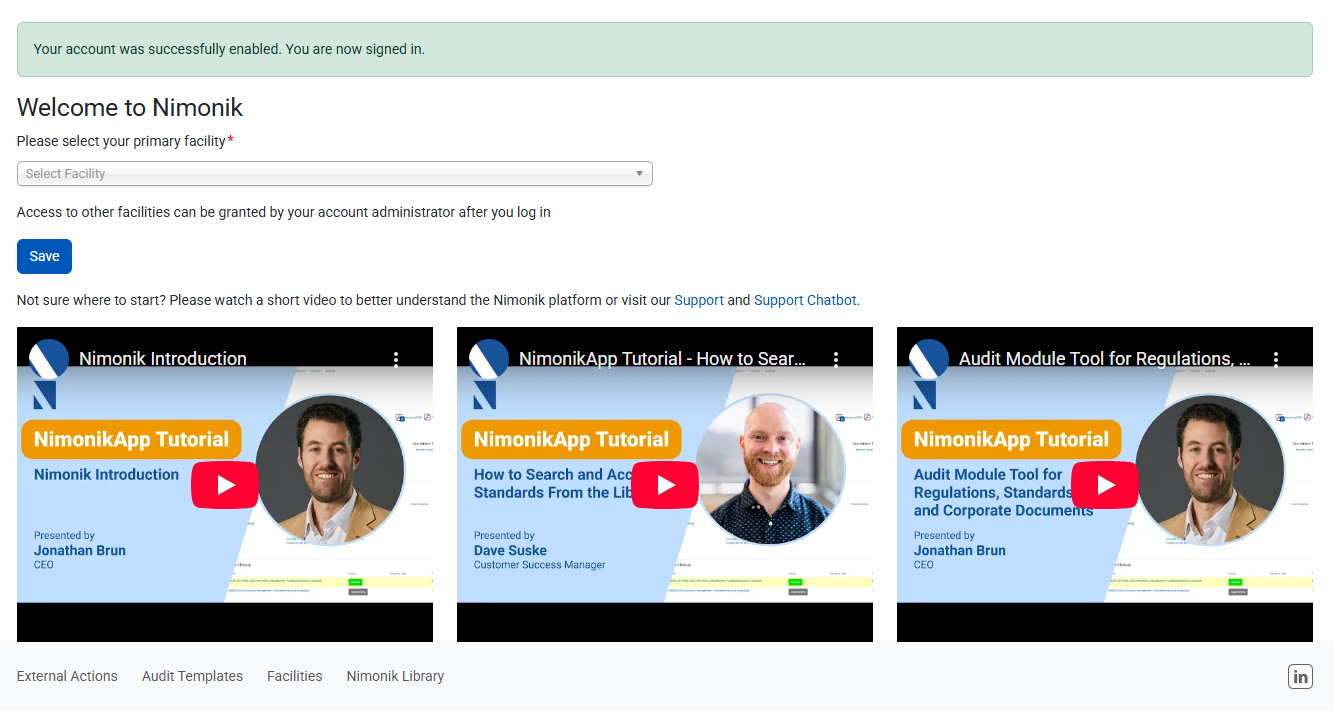Go to Audit Templates in footer
The width and height of the screenshot is (1334, 713).
192,676
